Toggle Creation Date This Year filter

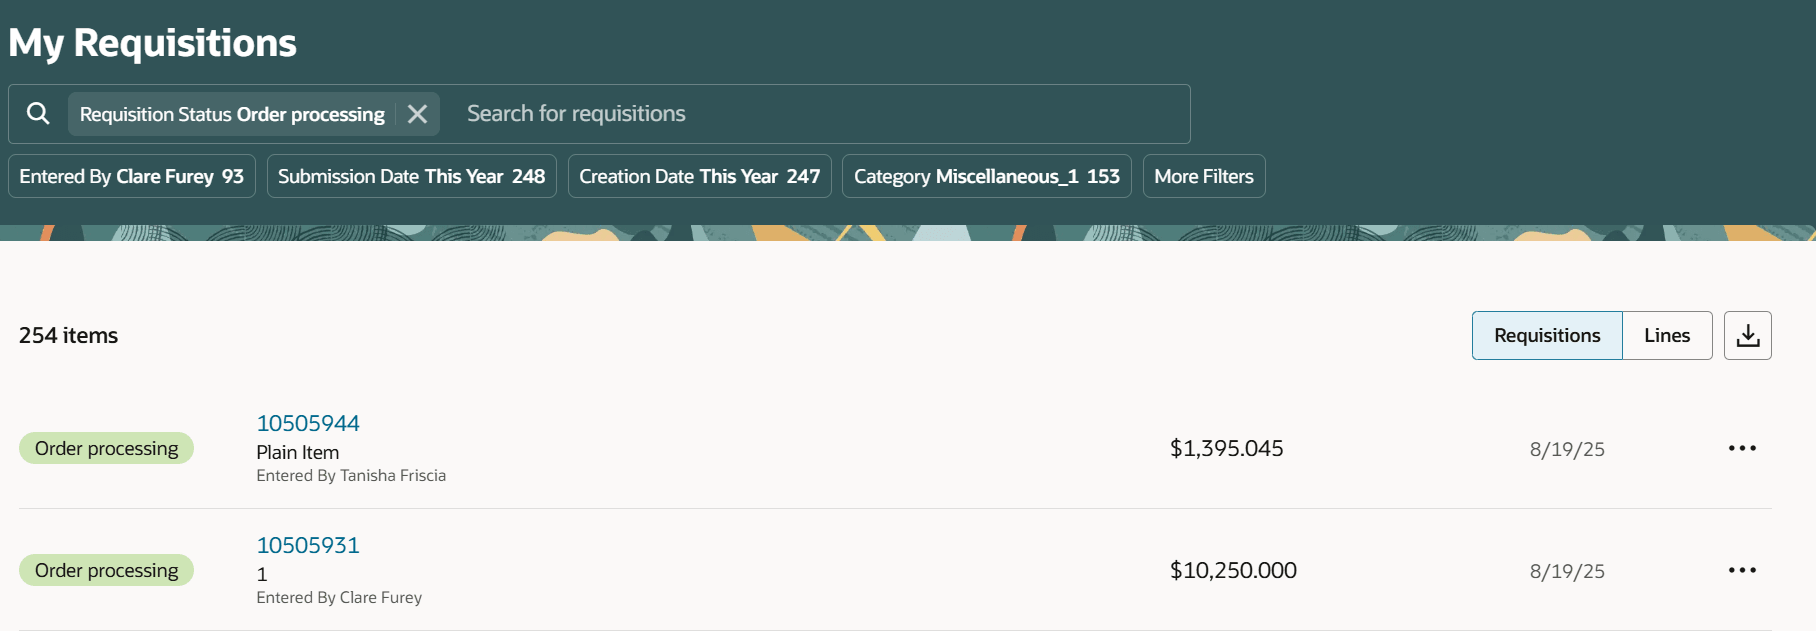point(699,176)
